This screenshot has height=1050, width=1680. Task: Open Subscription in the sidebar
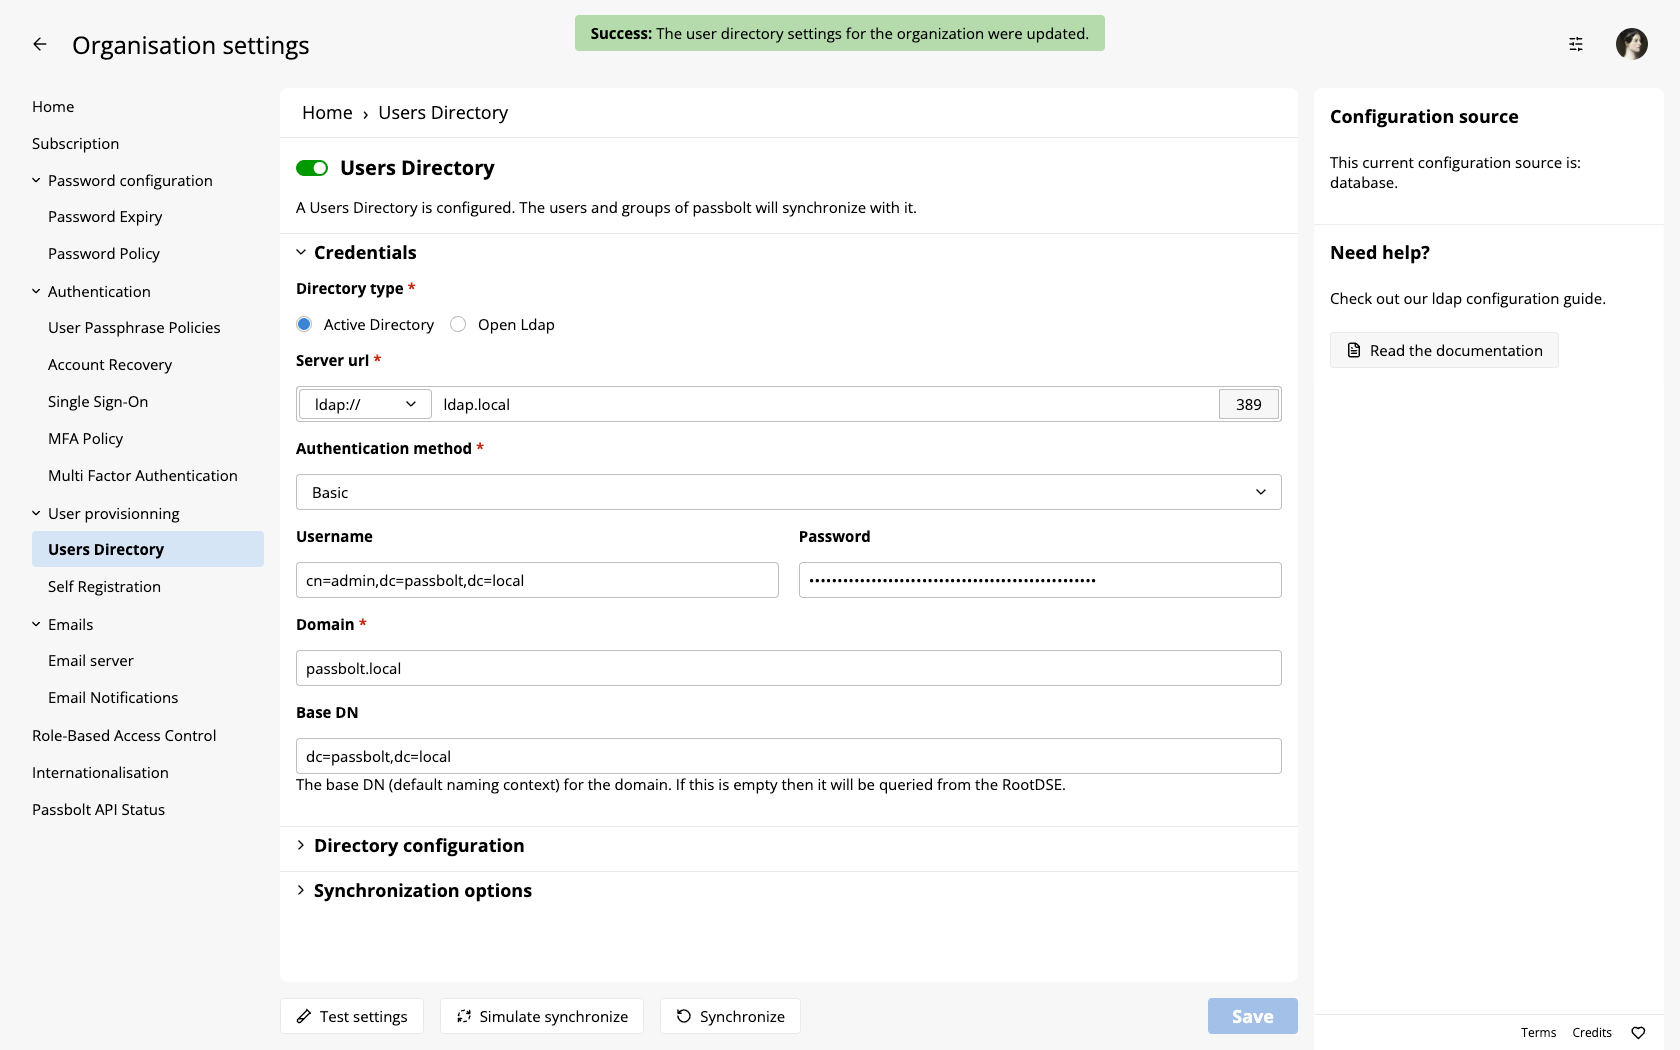pyautogui.click(x=75, y=144)
